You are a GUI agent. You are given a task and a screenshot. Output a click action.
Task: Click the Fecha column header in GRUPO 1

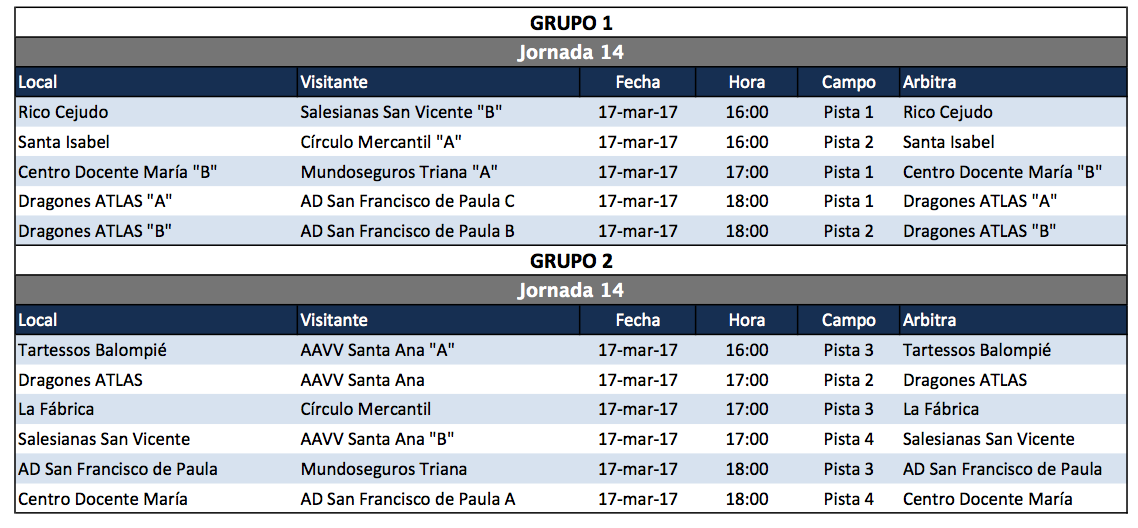637,82
